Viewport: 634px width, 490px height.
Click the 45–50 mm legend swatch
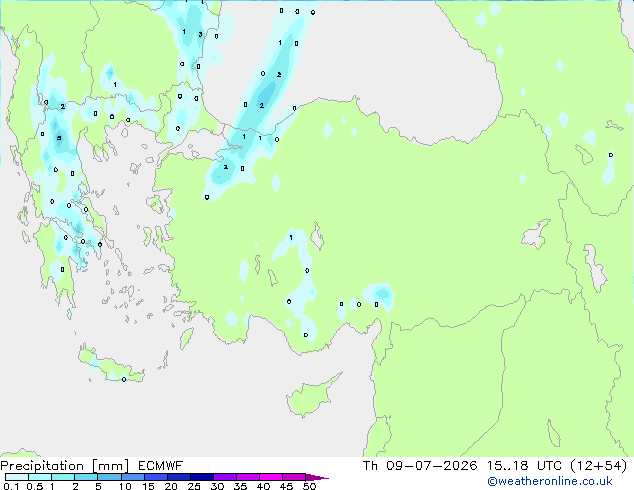[x=294, y=477]
